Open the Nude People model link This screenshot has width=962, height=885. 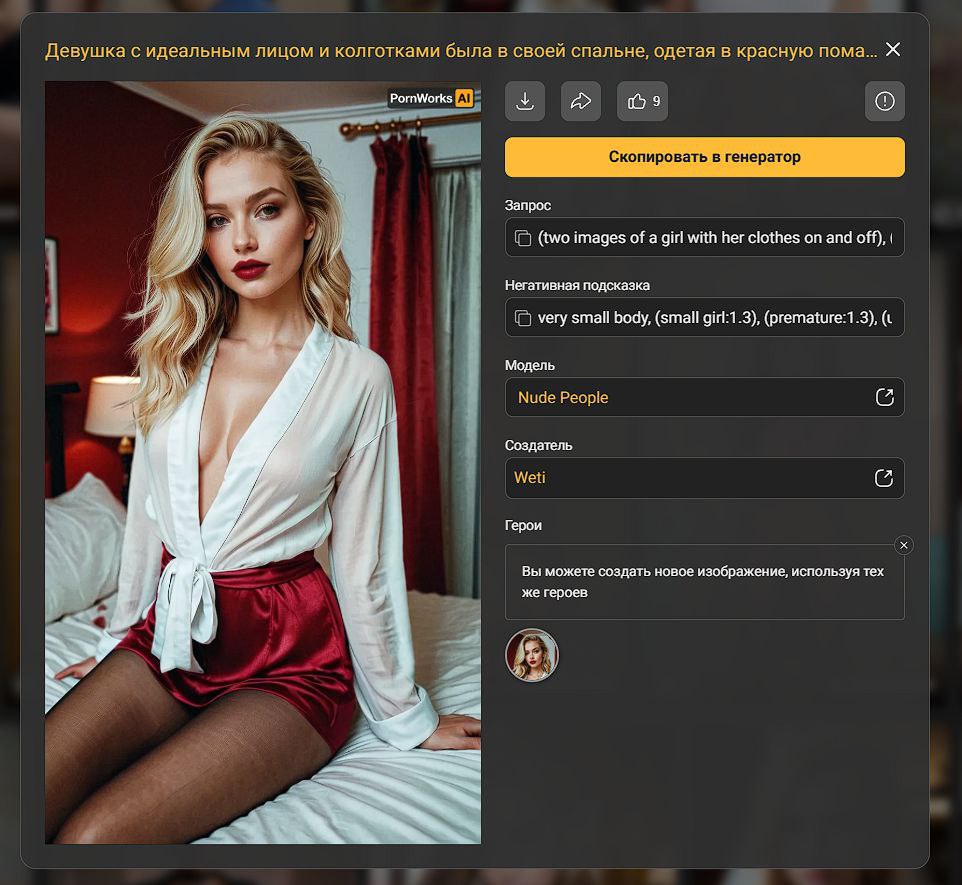pos(563,398)
